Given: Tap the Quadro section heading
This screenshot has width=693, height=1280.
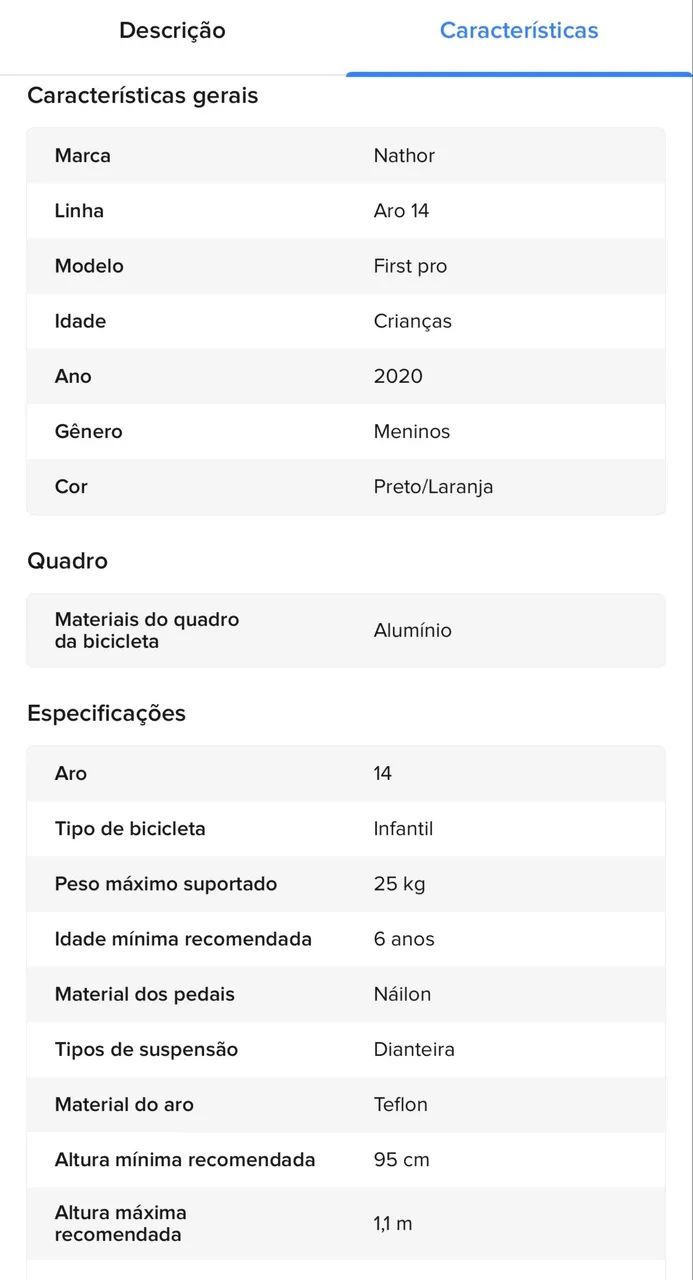Looking at the screenshot, I should click(x=67, y=561).
